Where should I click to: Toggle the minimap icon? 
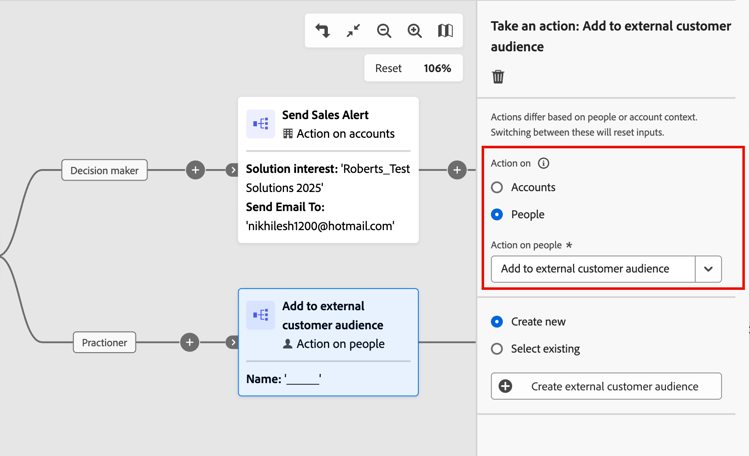click(445, 31)
